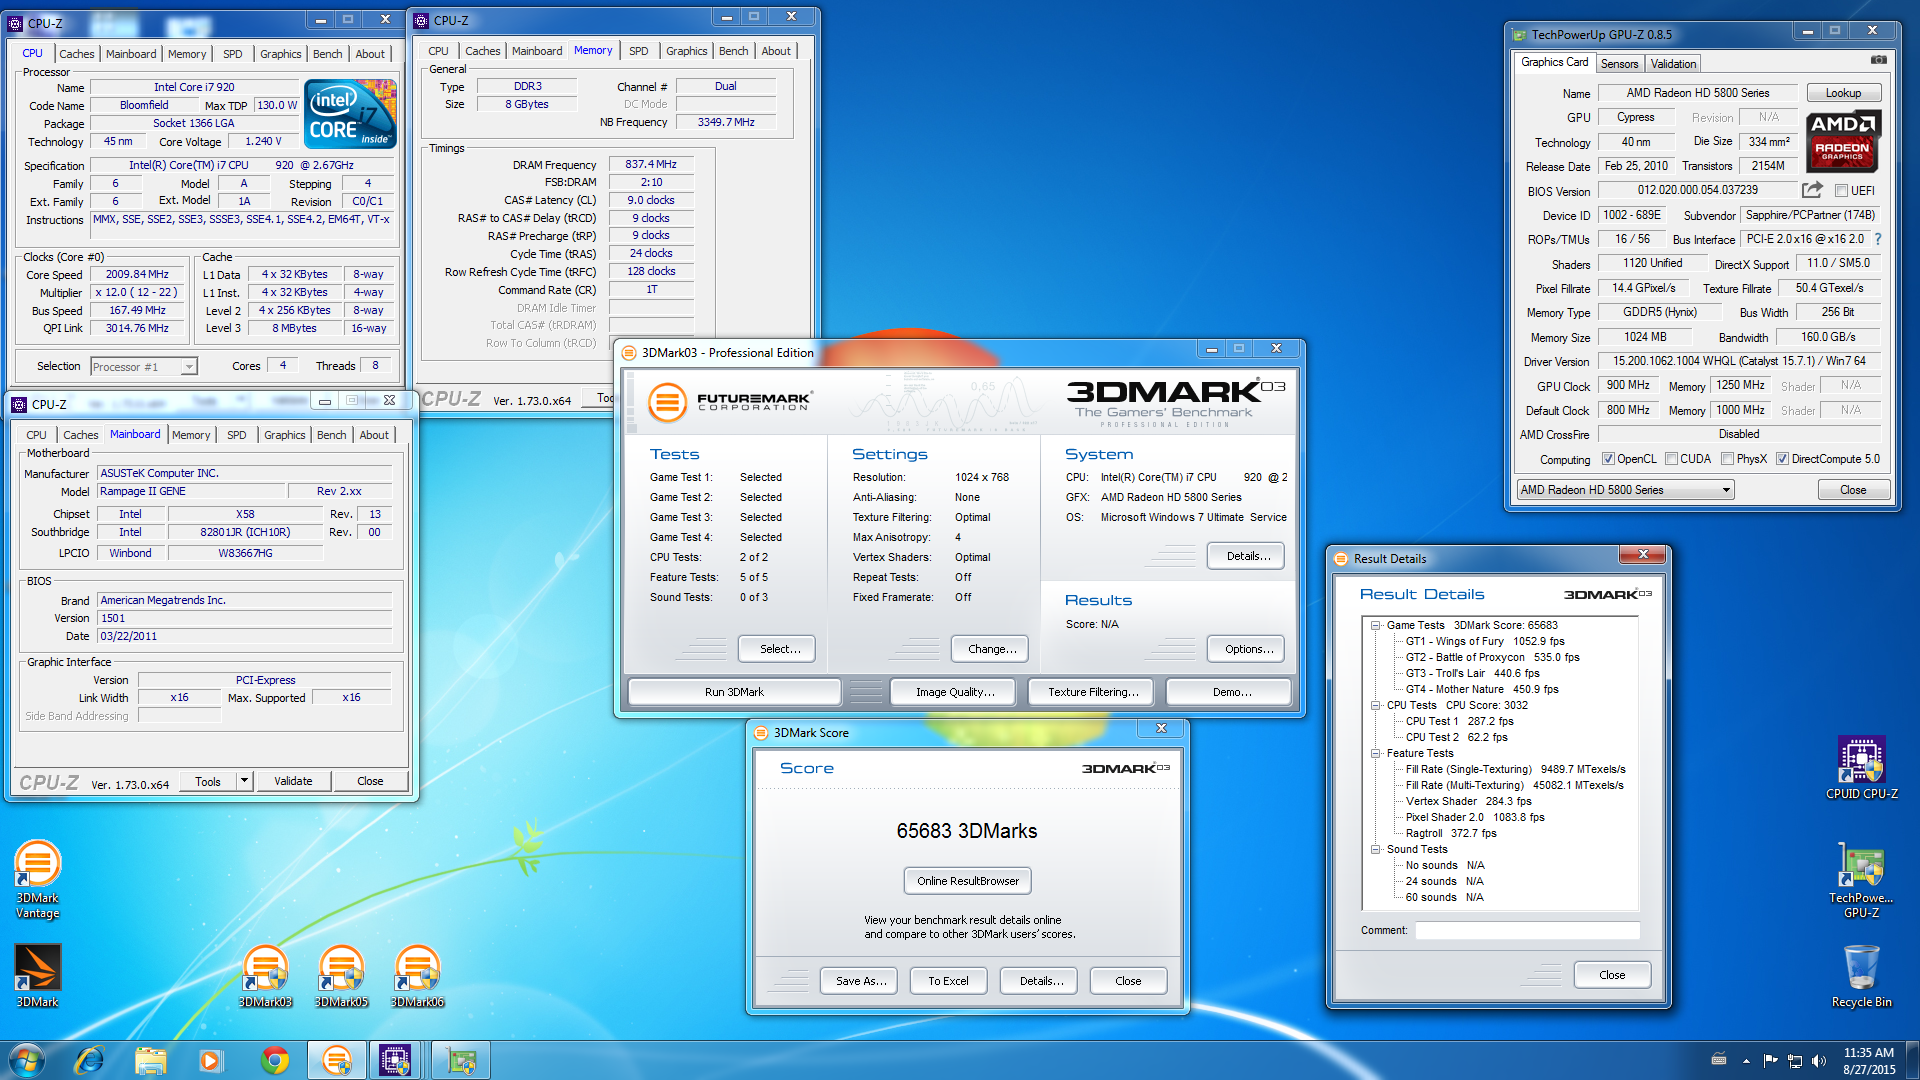The width and height of the screenshot is (1920, 1080).
Task: Click the volume speaker tray icon
Action: coord(1819,1061)
